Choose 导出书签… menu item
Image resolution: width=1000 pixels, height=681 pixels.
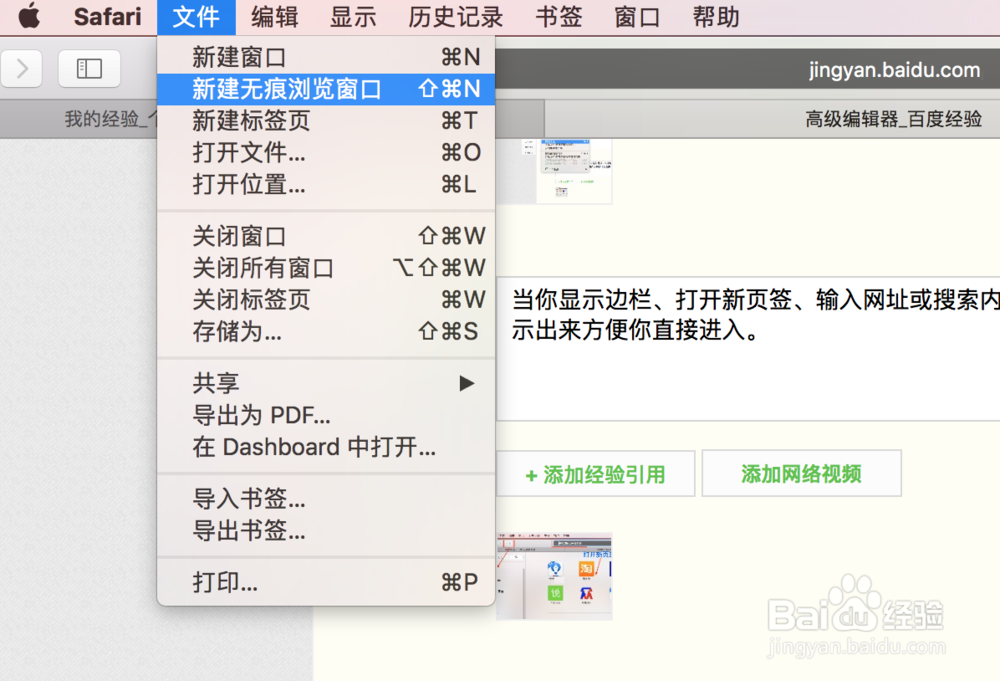326,531
